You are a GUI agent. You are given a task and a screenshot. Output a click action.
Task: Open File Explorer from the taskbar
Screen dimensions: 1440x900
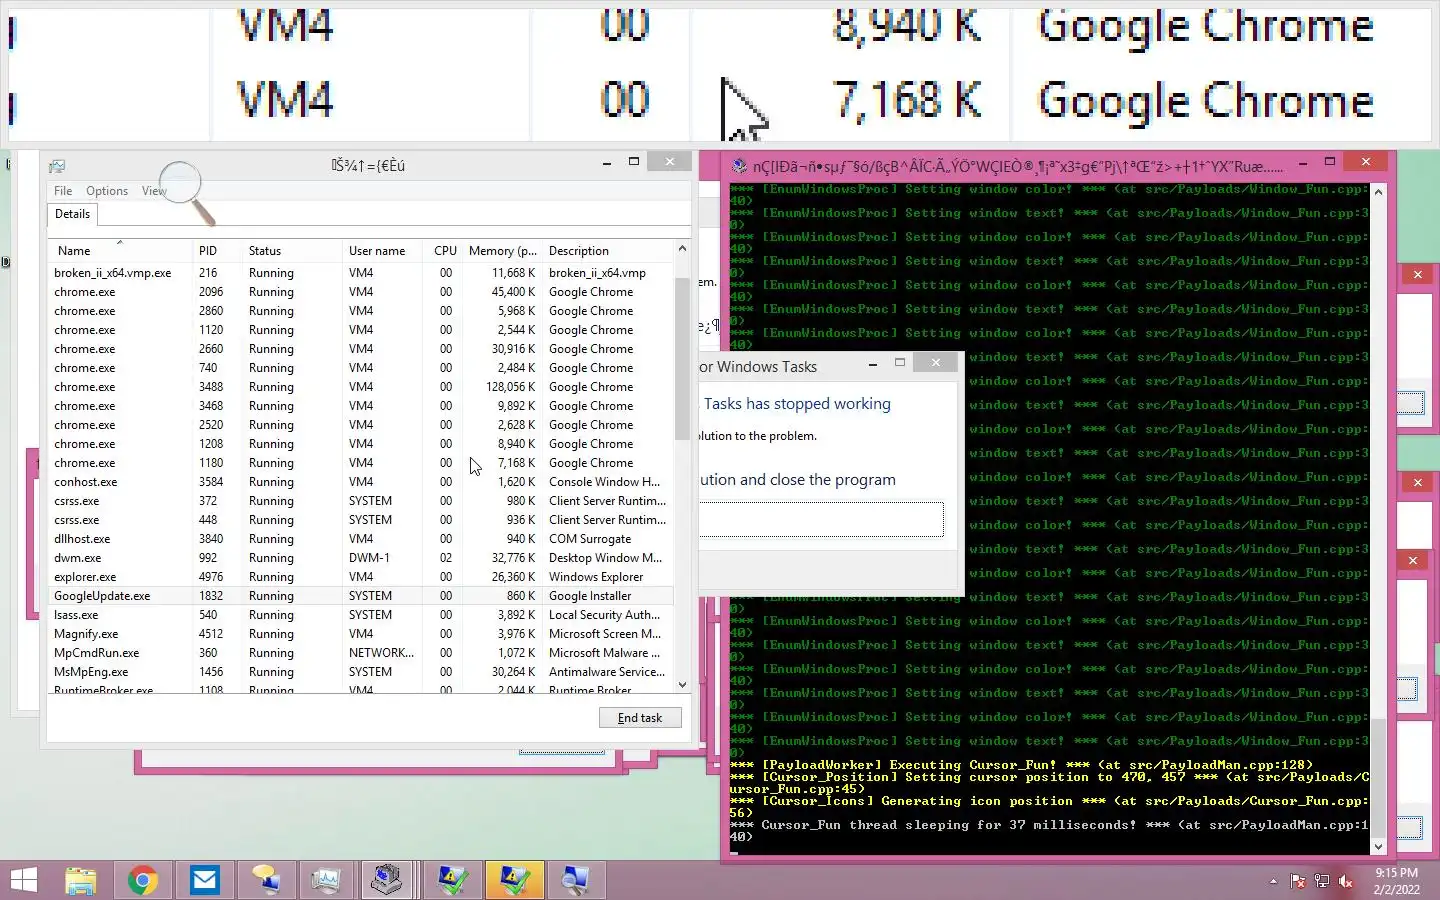(81, 880)
